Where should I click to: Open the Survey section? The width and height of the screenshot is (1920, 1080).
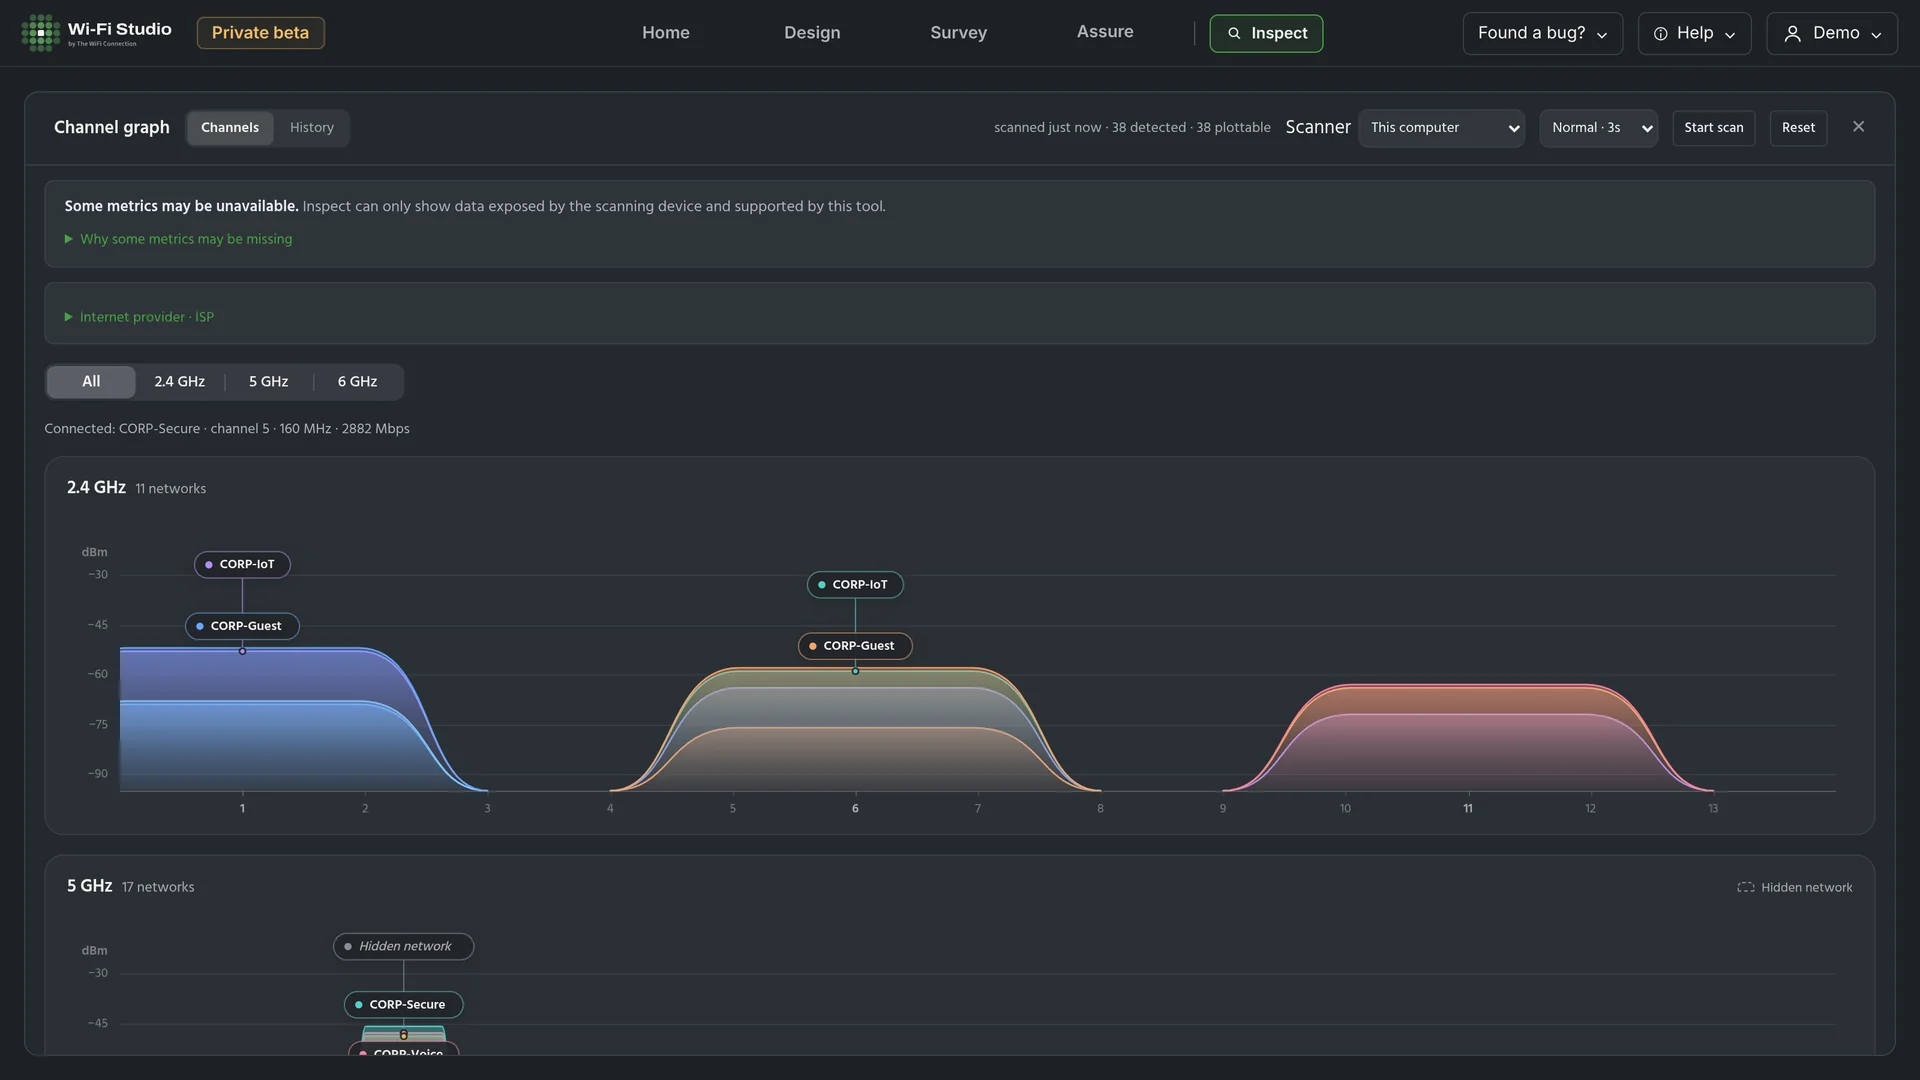click(958, 33)
